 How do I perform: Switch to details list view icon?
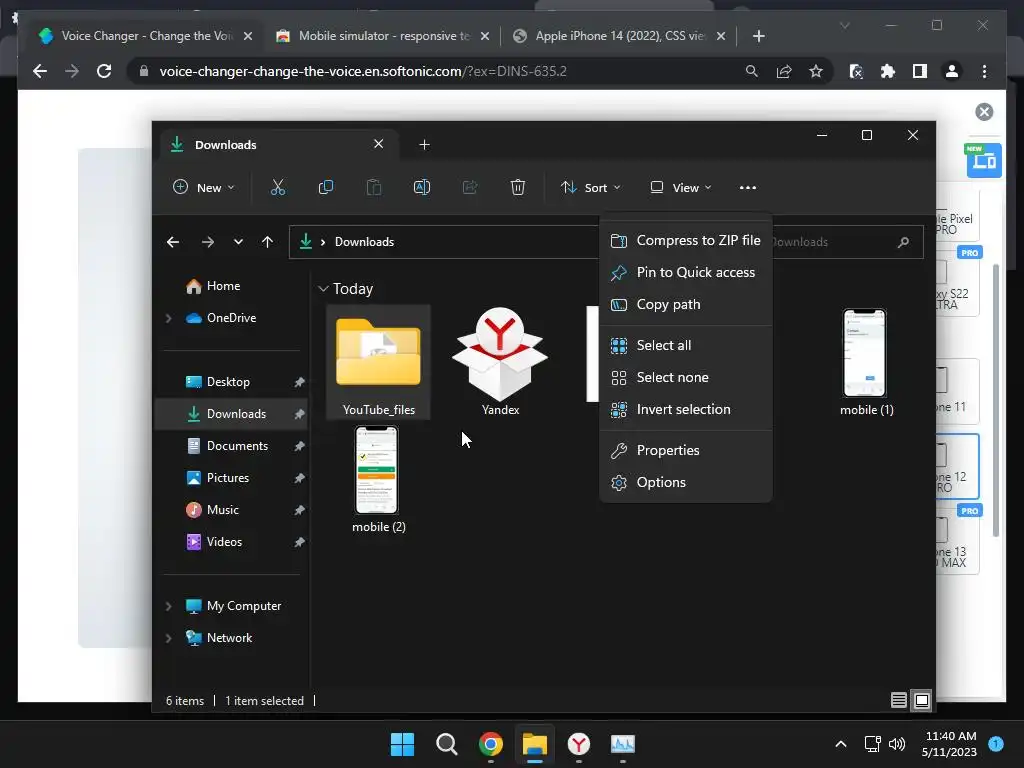[899, 700]
